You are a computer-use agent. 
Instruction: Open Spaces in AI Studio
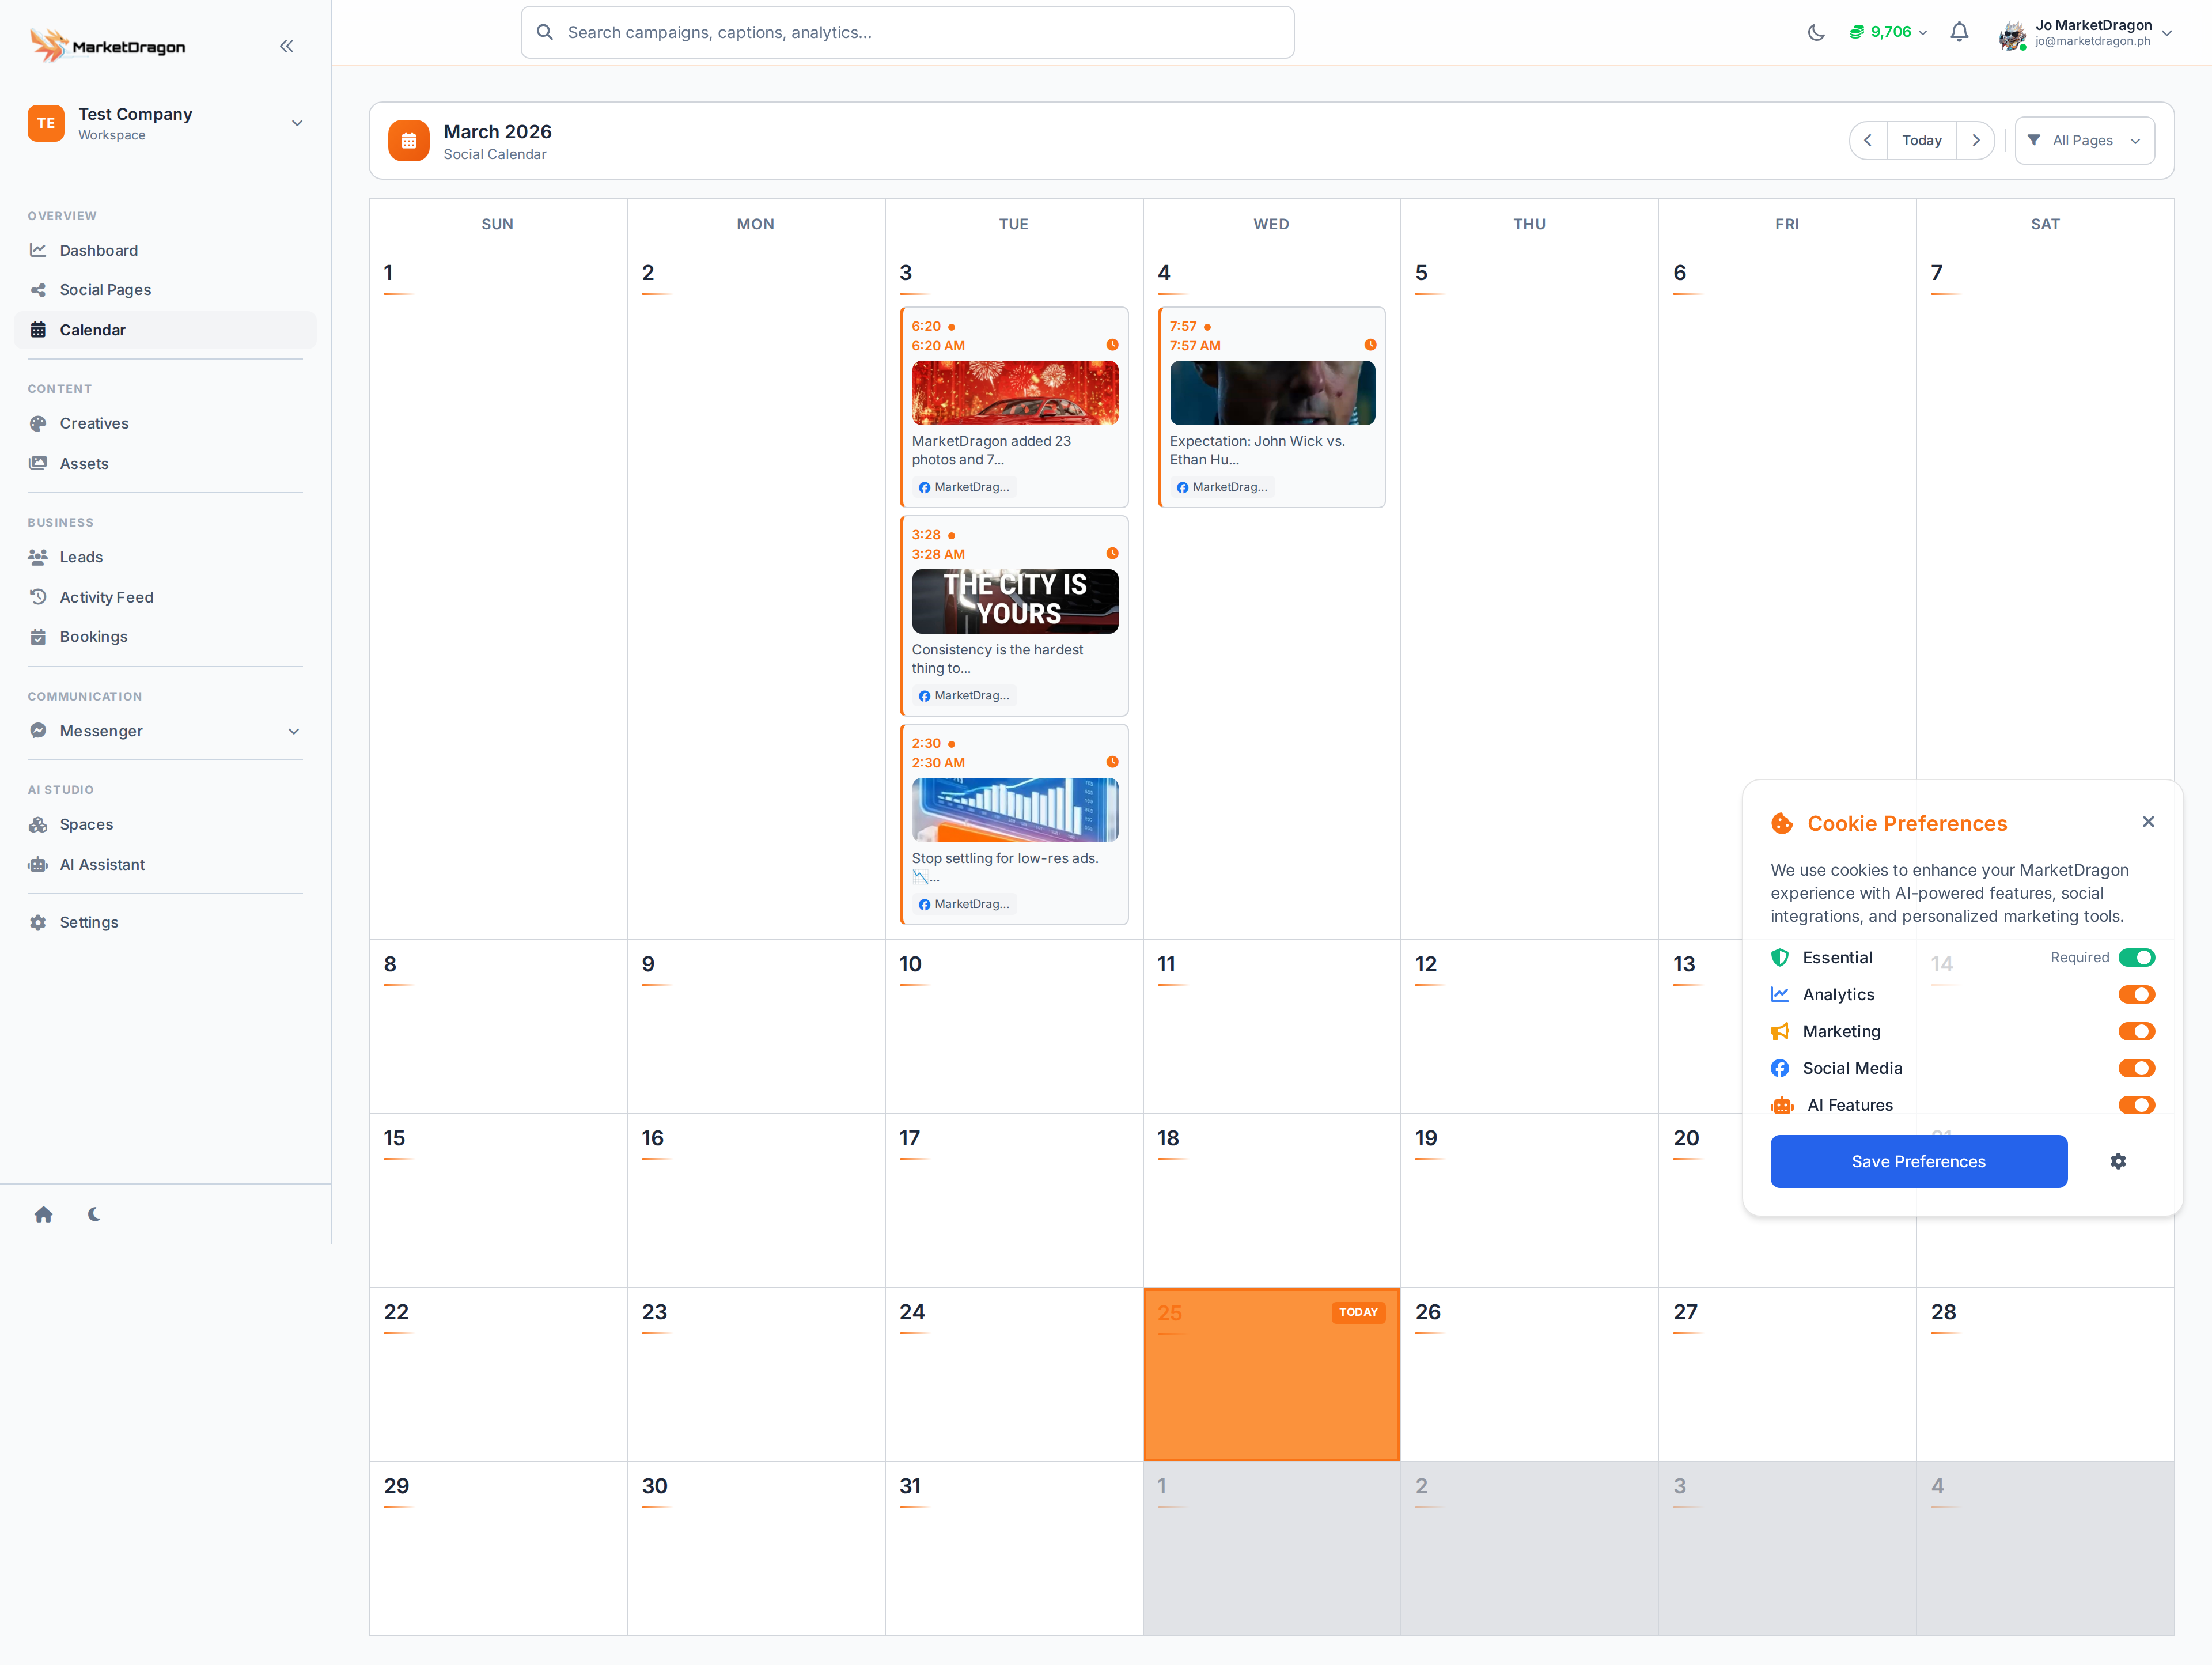(x=165, y=824)
